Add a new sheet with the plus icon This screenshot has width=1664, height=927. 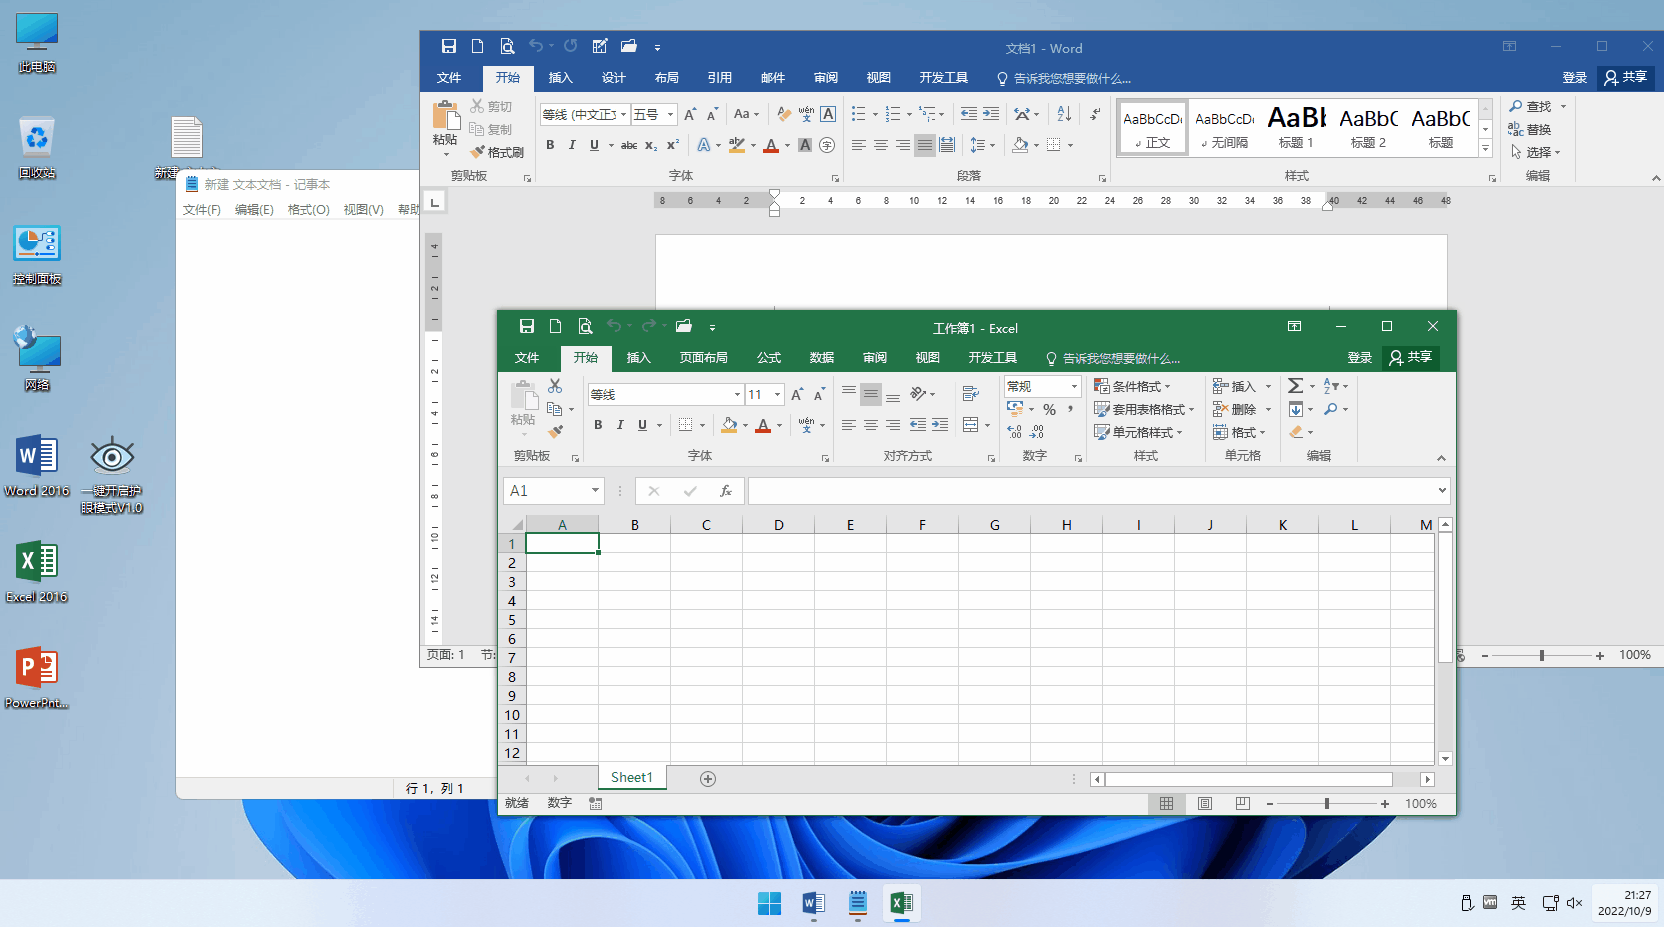[x=708, y=779]
